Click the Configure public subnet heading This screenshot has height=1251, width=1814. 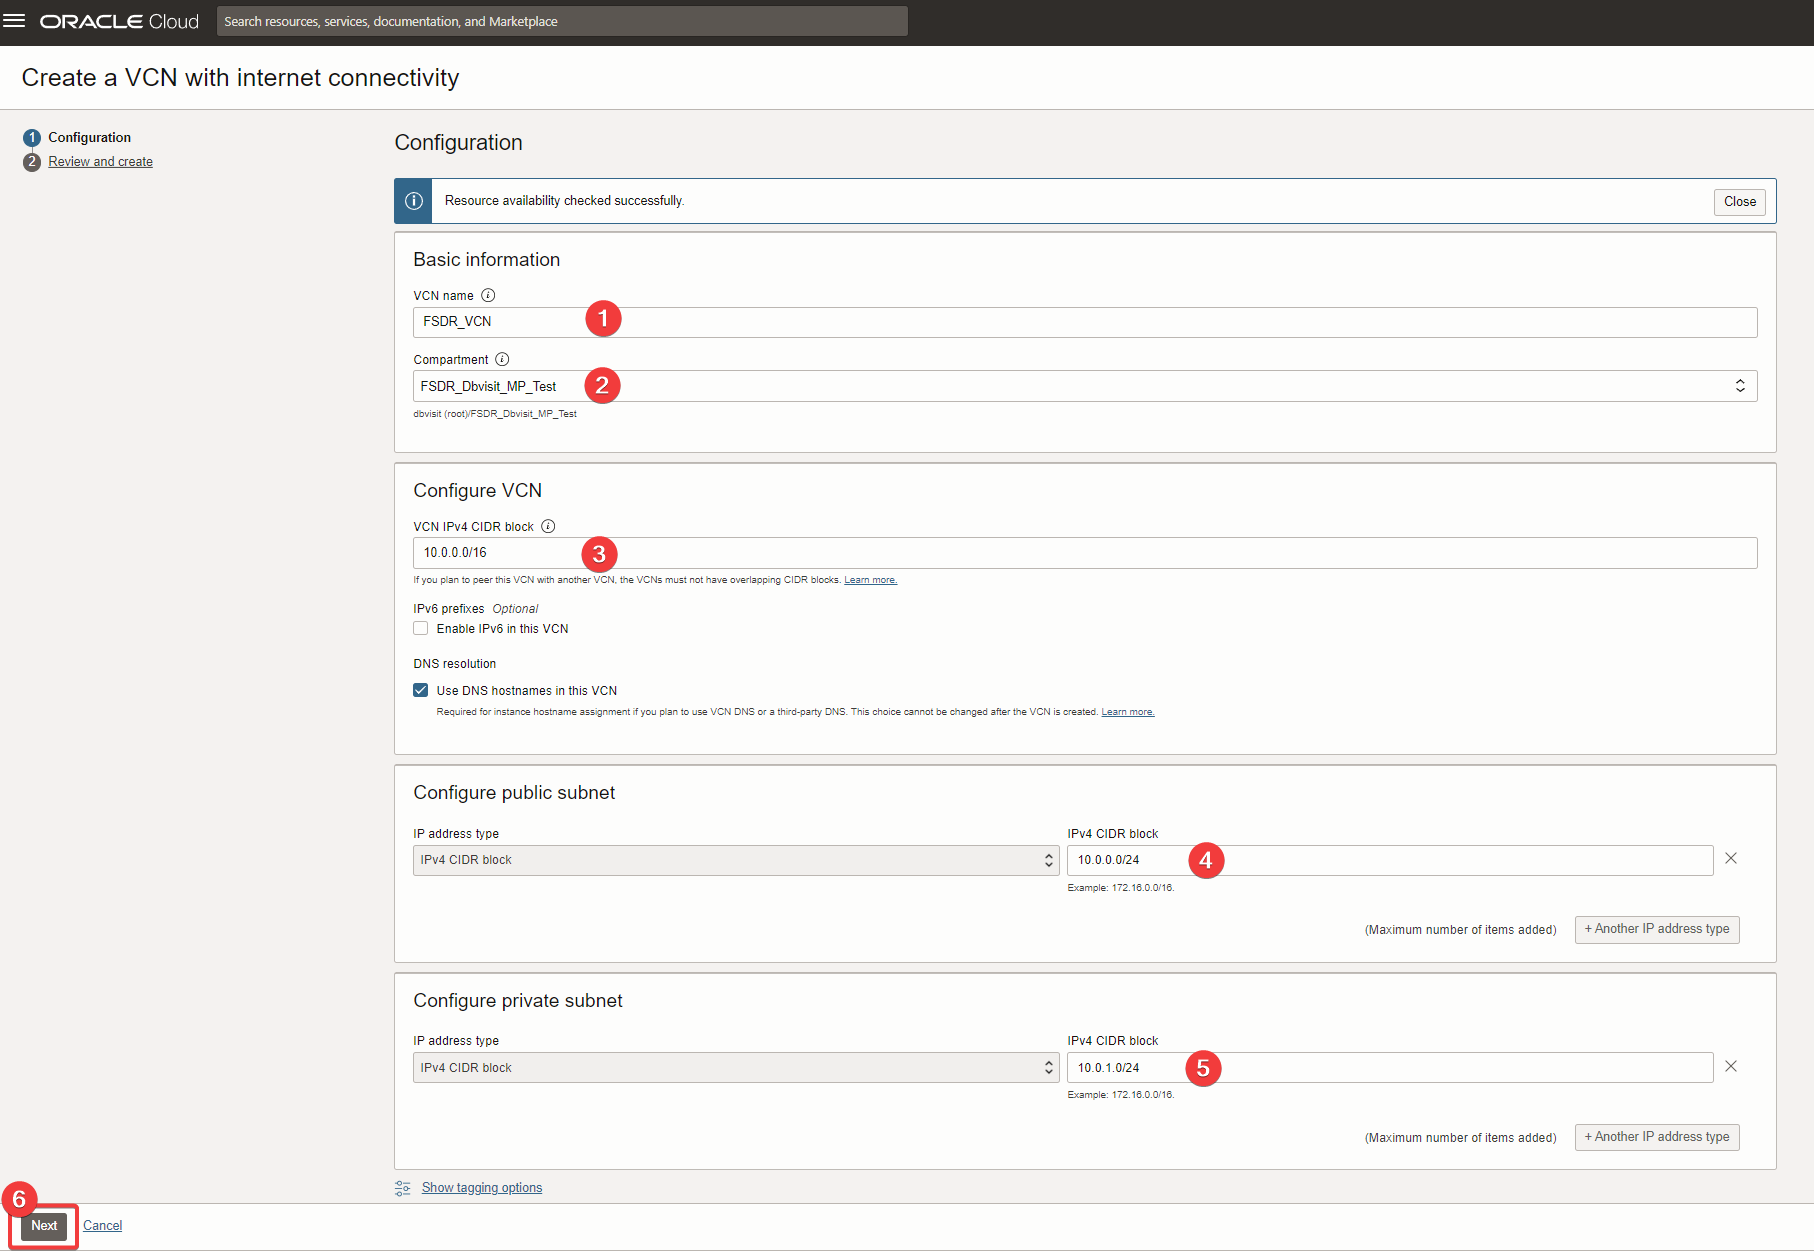(514, 793)
